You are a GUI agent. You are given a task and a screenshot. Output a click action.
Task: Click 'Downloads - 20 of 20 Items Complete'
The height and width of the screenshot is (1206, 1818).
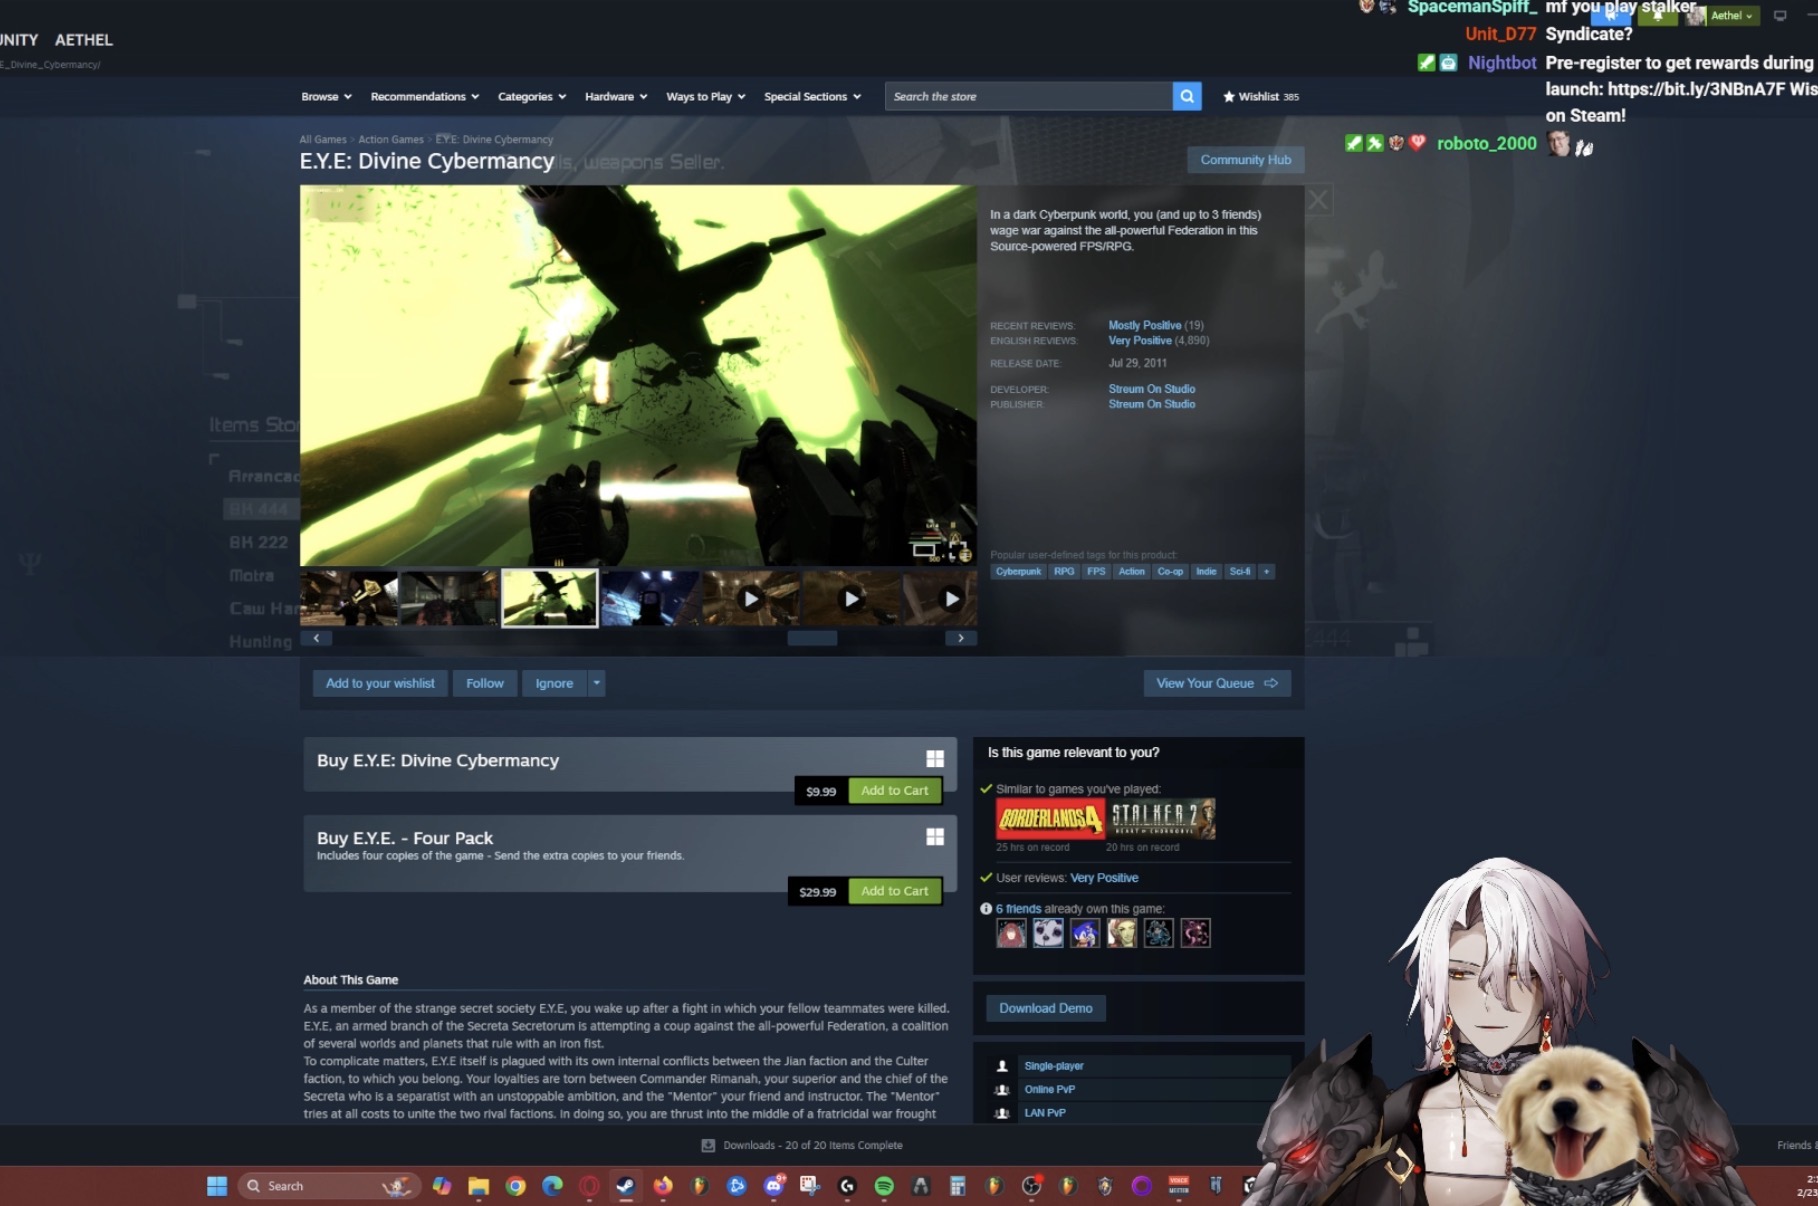click(x=812, y=1145)
